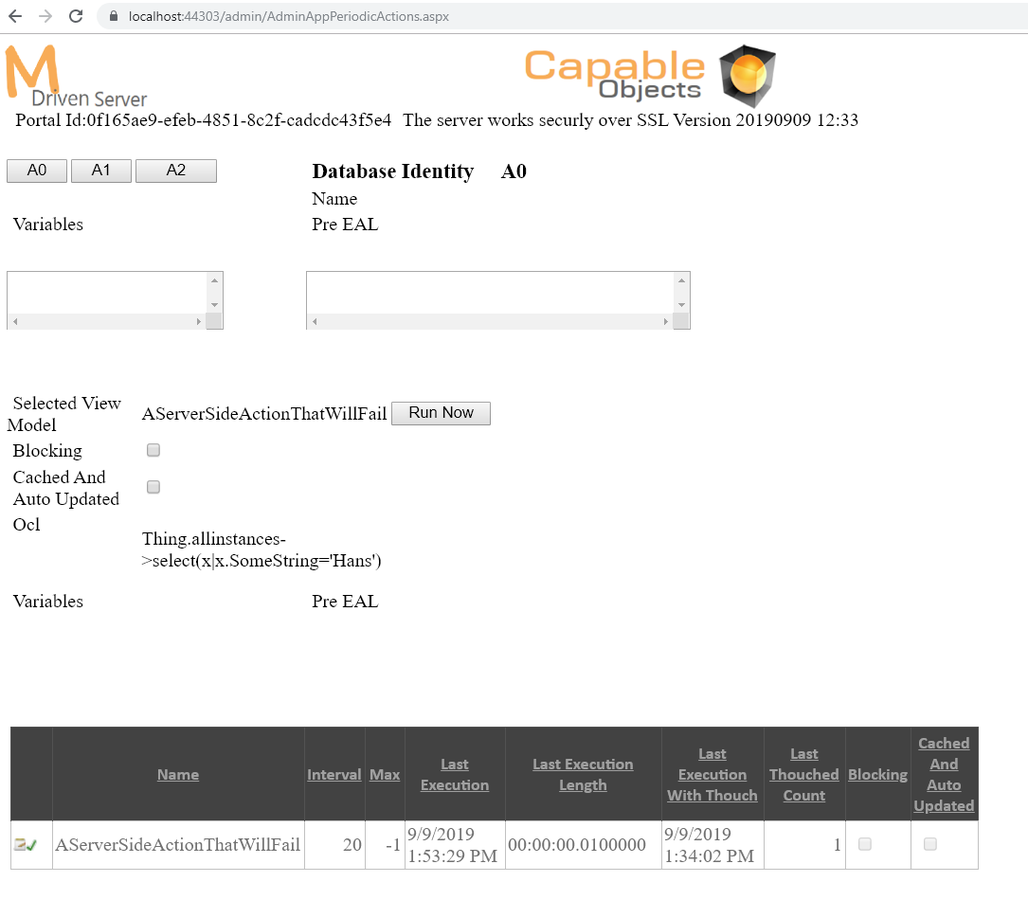Sort by Last Execution Length column
This screenshot has height=900, width=1028.
583,774
